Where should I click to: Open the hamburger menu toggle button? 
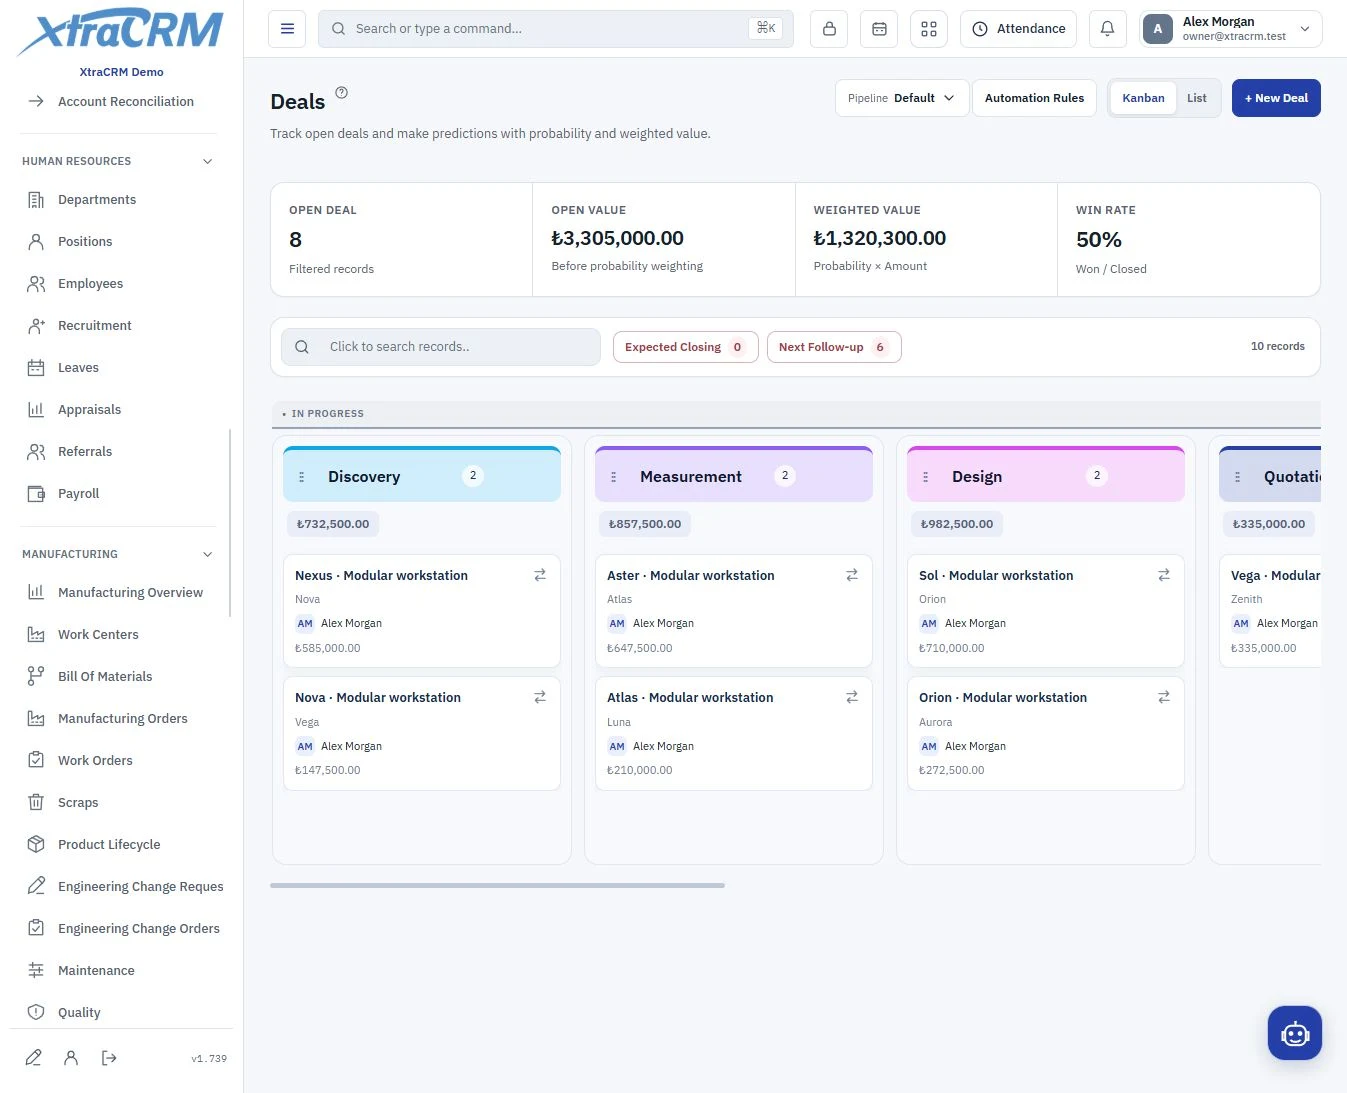tap(287, 29)
